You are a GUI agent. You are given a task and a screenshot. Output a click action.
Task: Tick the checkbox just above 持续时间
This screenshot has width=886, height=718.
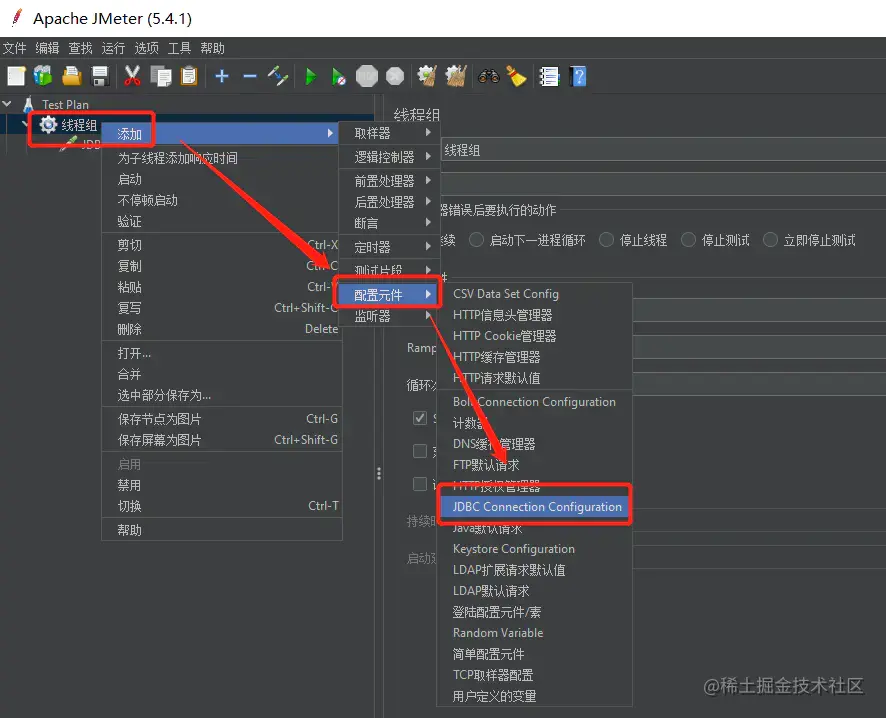420,484
